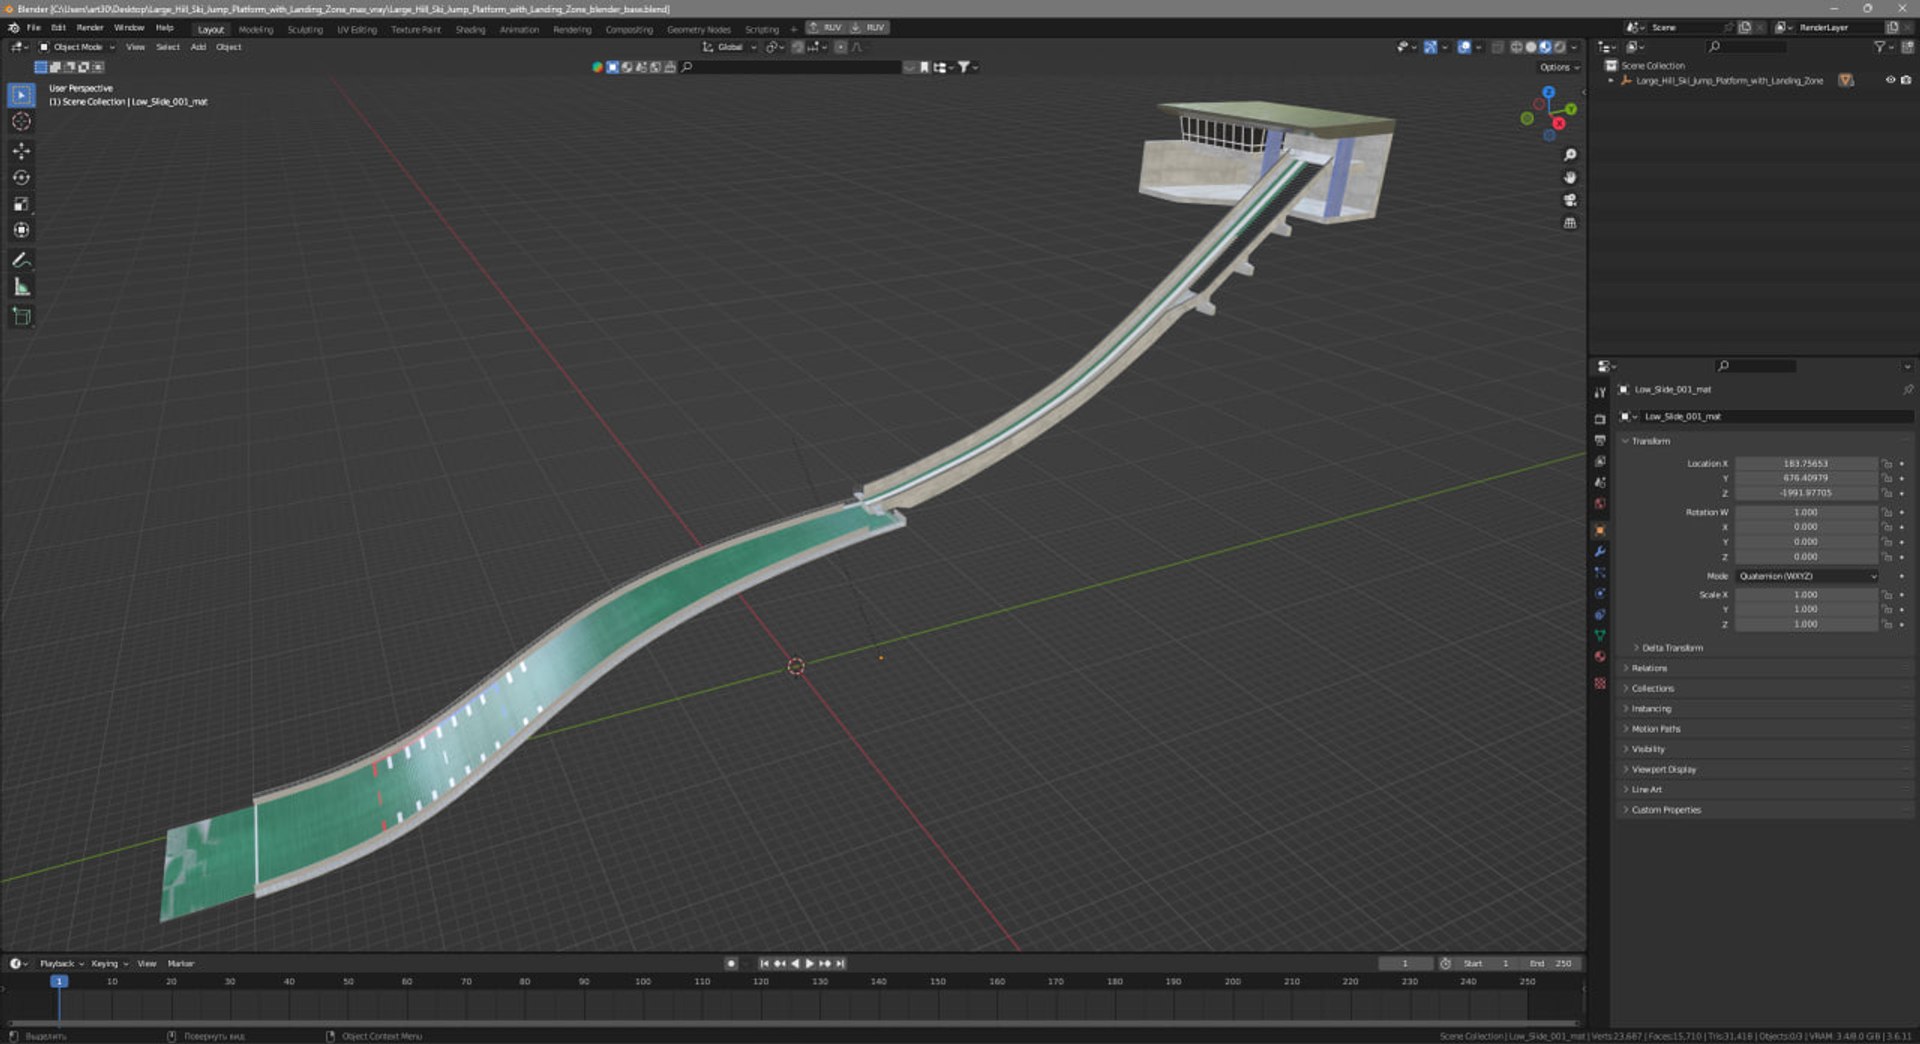
Task: Toggle the camera view icon
Action: (x=1570, y=200)
